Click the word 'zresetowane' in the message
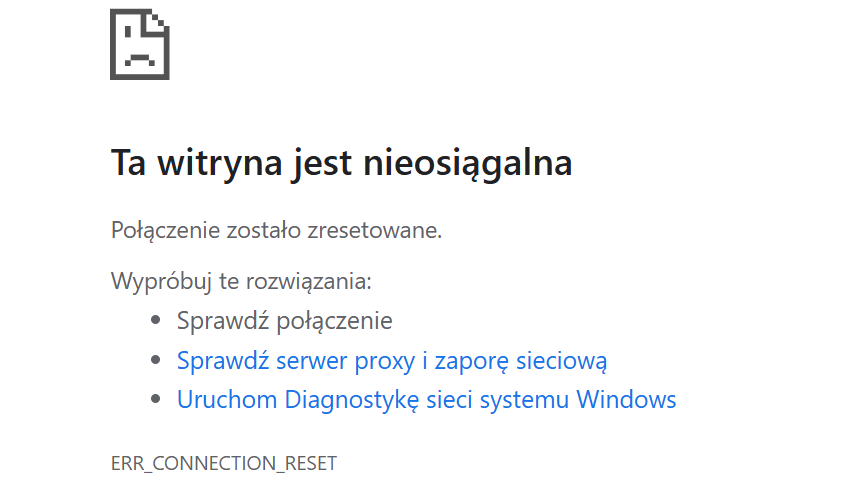 point(372,231)
